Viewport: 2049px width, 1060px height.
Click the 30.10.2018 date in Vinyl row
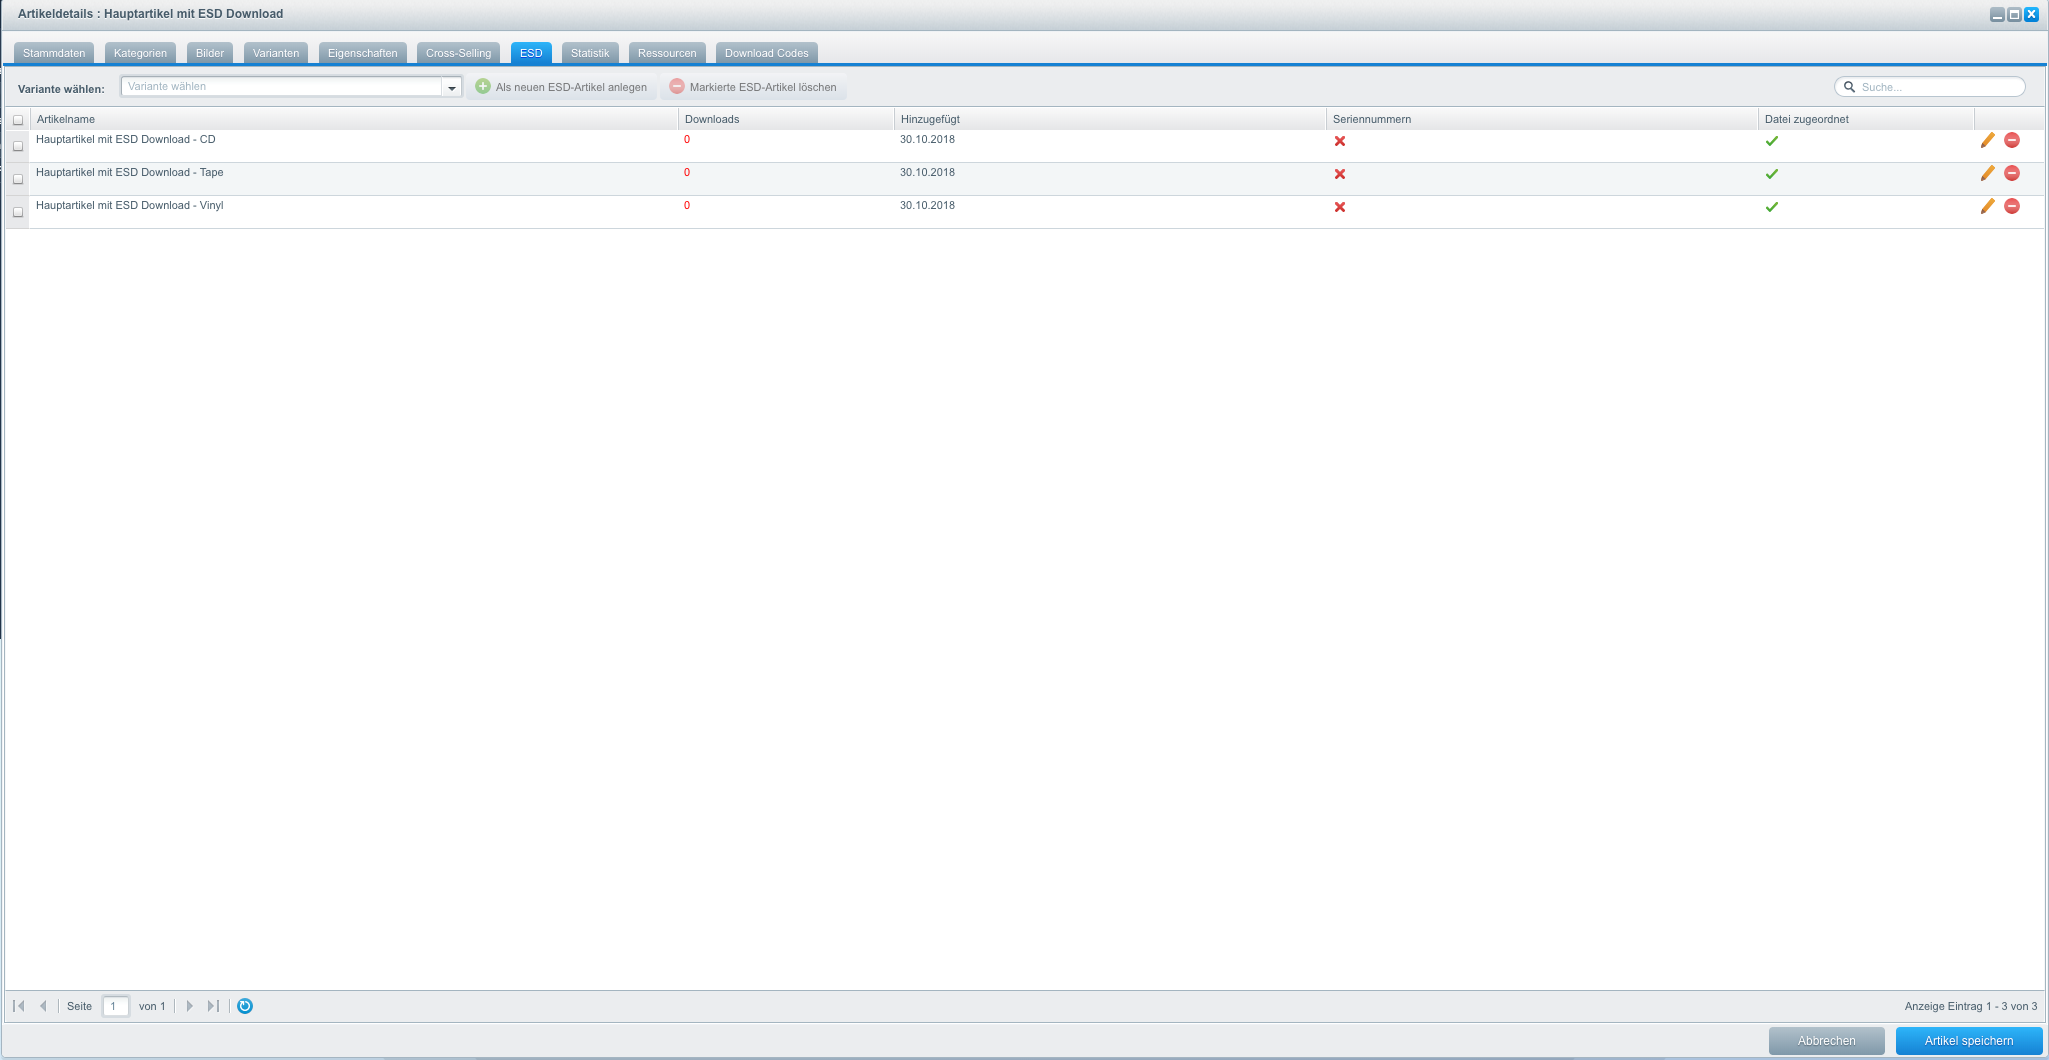(x=927, y=205)
